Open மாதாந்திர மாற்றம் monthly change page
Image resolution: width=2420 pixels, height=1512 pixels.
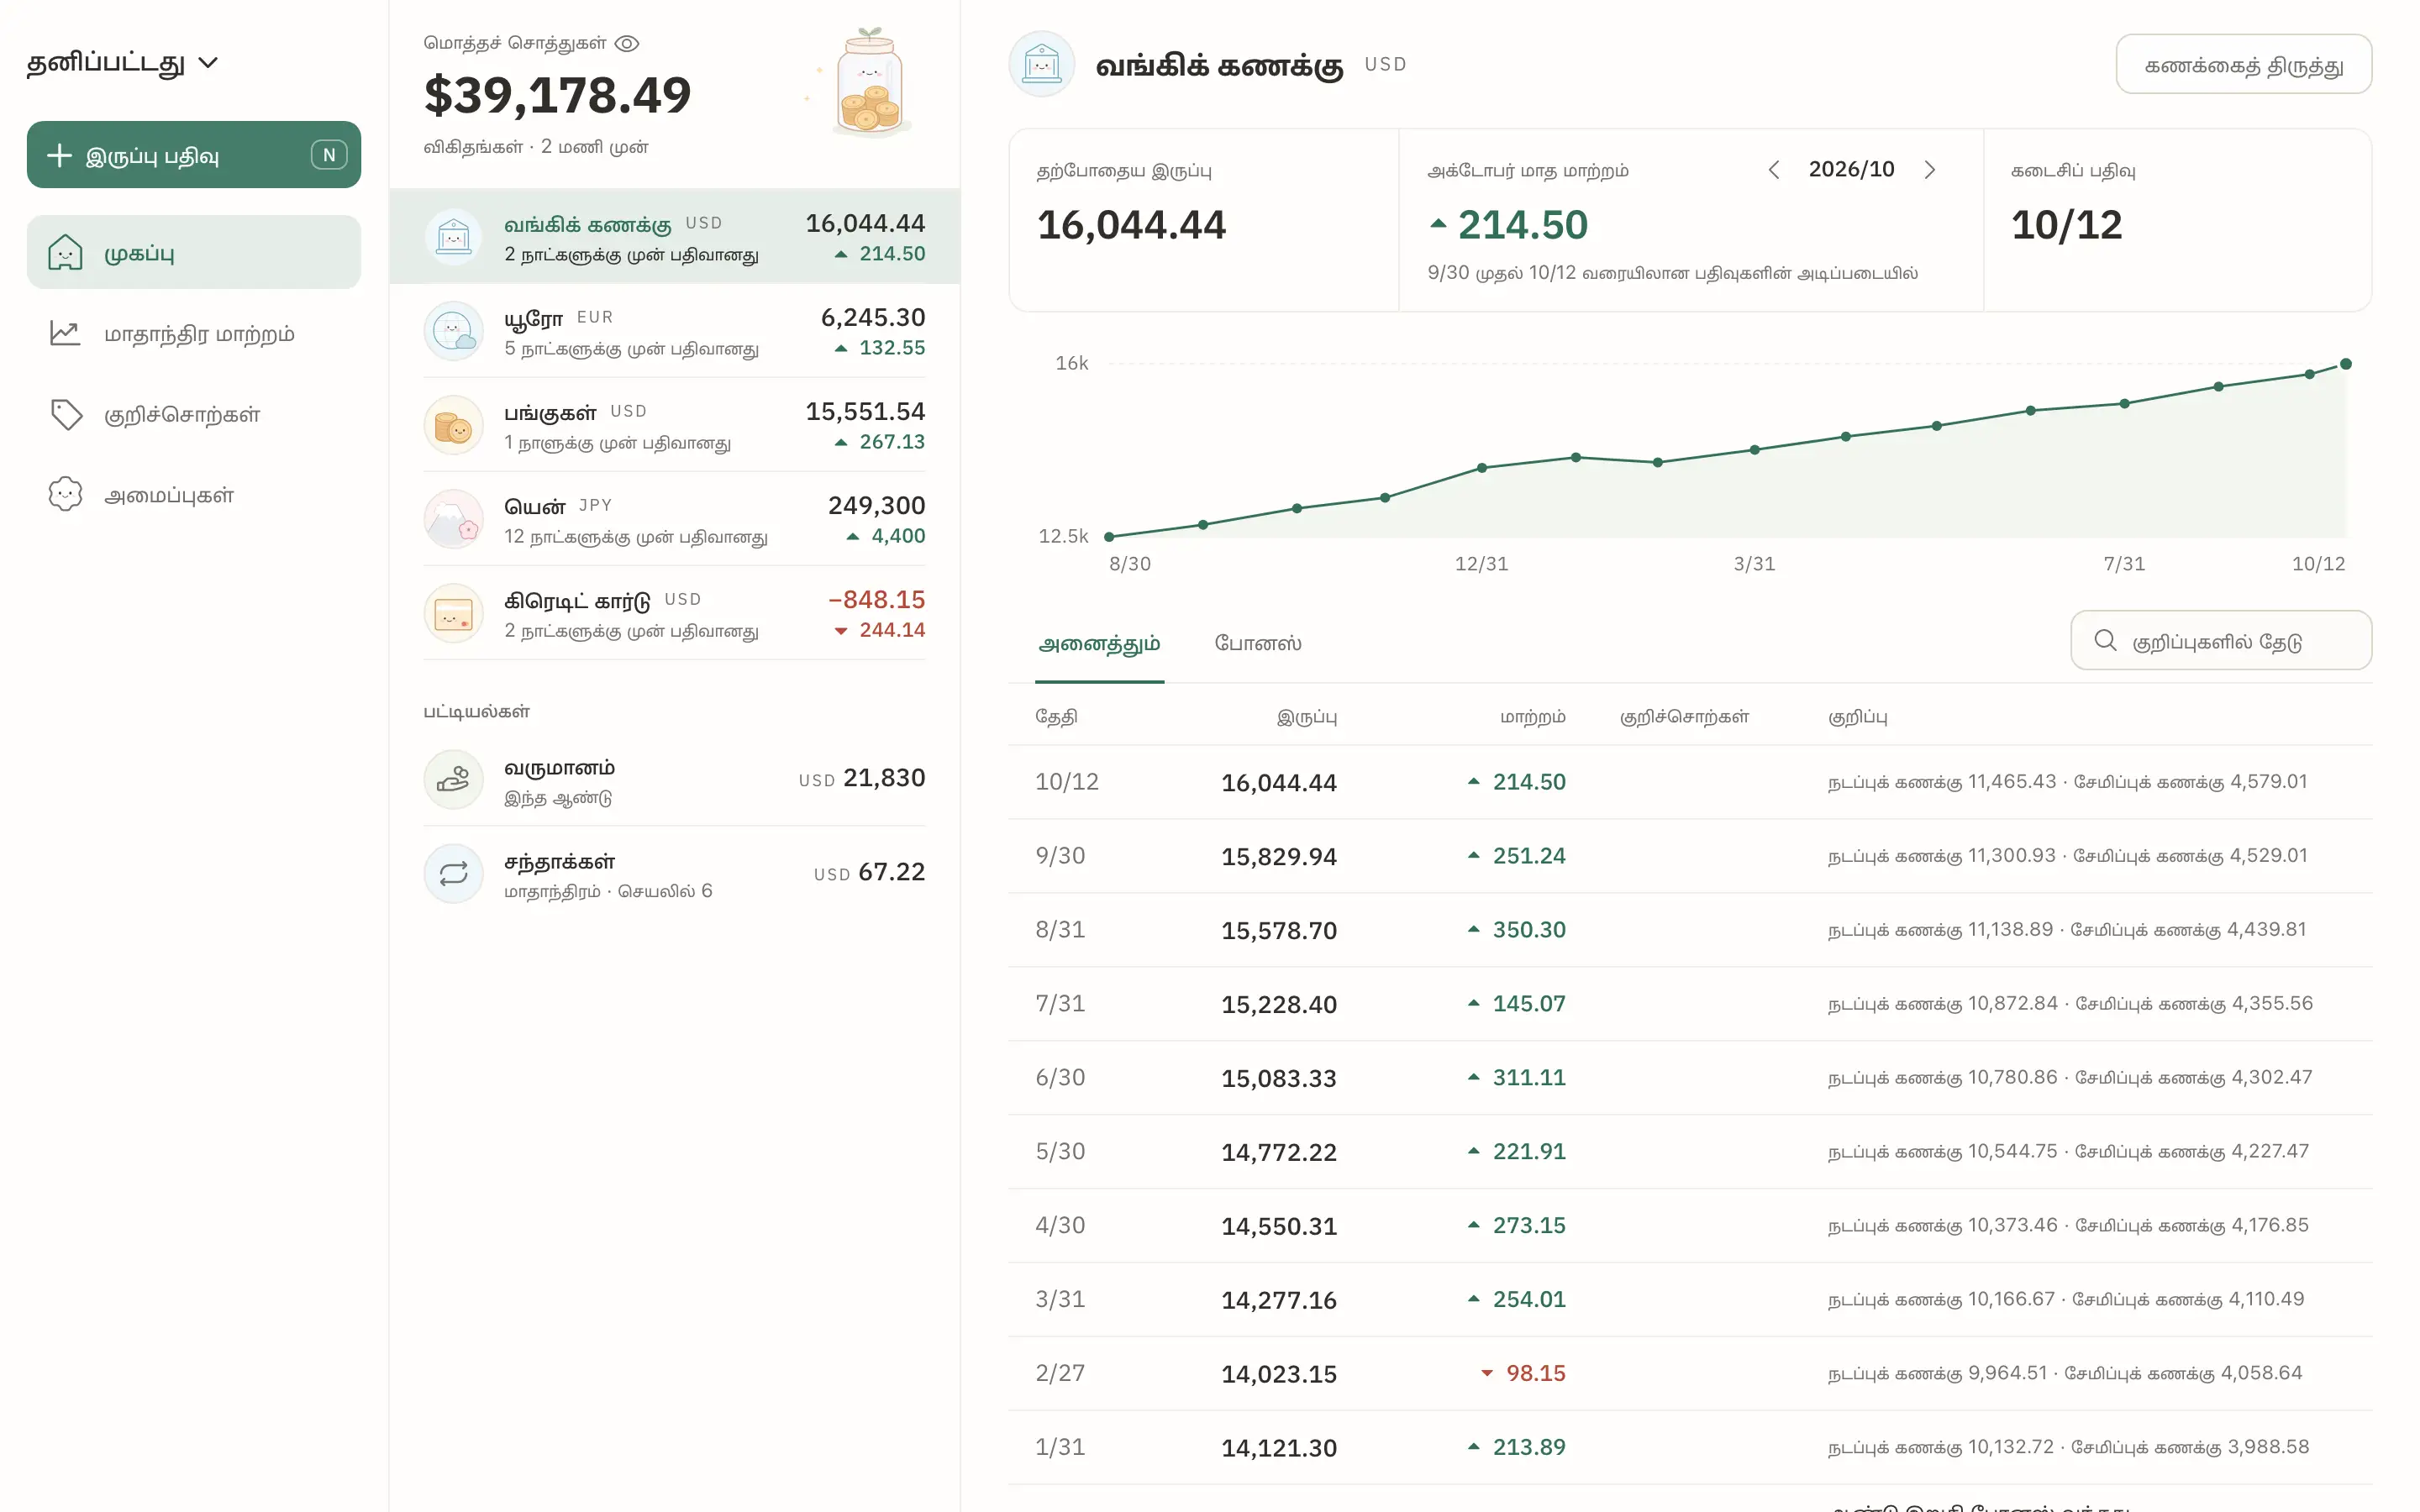pyautogui.click(x=194, y=334)
